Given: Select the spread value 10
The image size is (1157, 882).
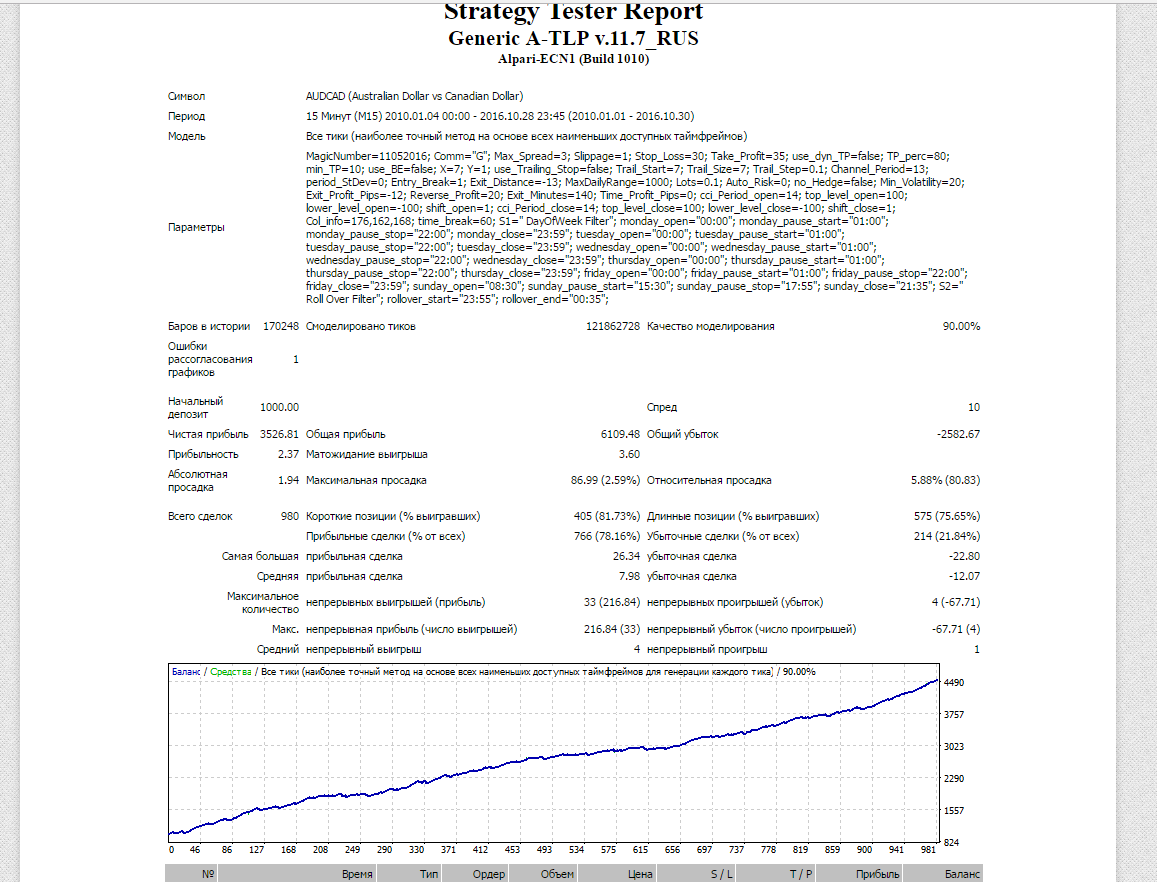Looking at the screenshot, I should pos(974,407).
